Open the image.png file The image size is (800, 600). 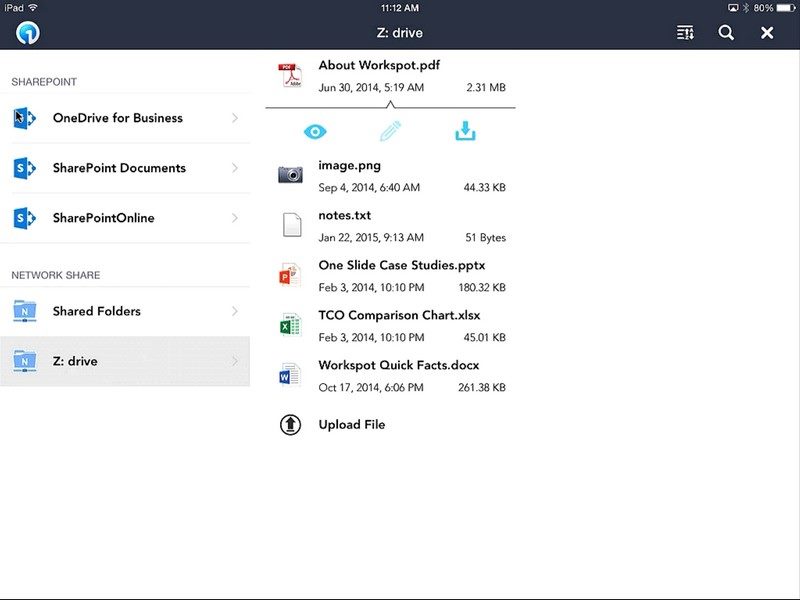(x=391, y=176)
